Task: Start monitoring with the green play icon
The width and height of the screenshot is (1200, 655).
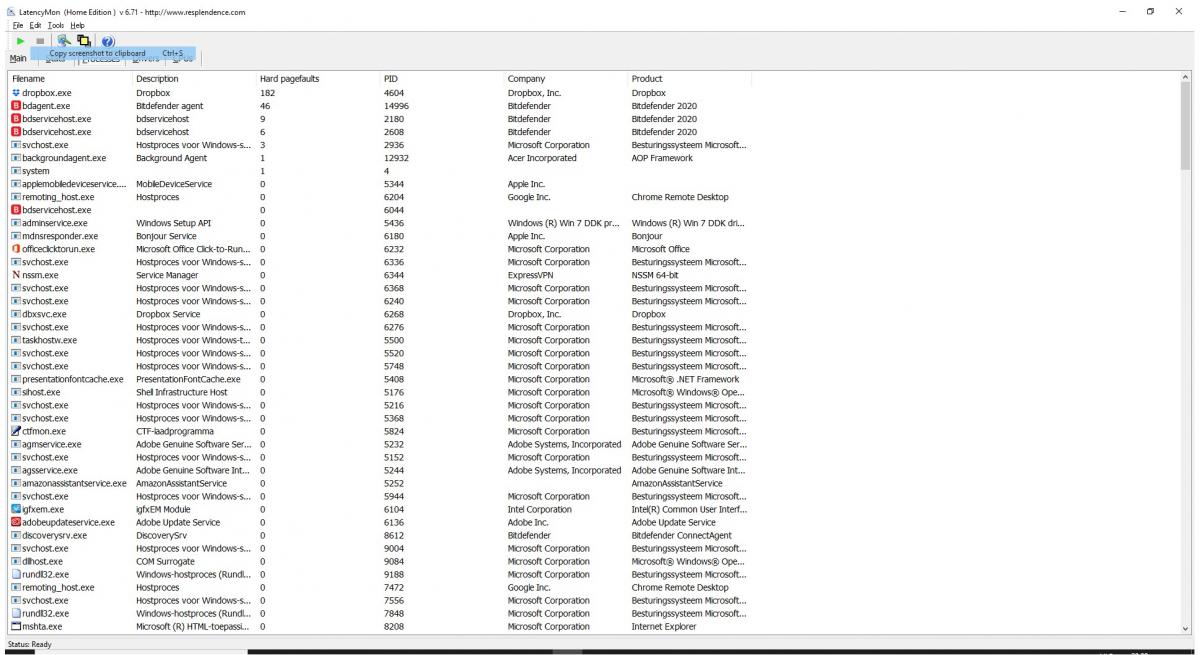Action: coord(20,41)
